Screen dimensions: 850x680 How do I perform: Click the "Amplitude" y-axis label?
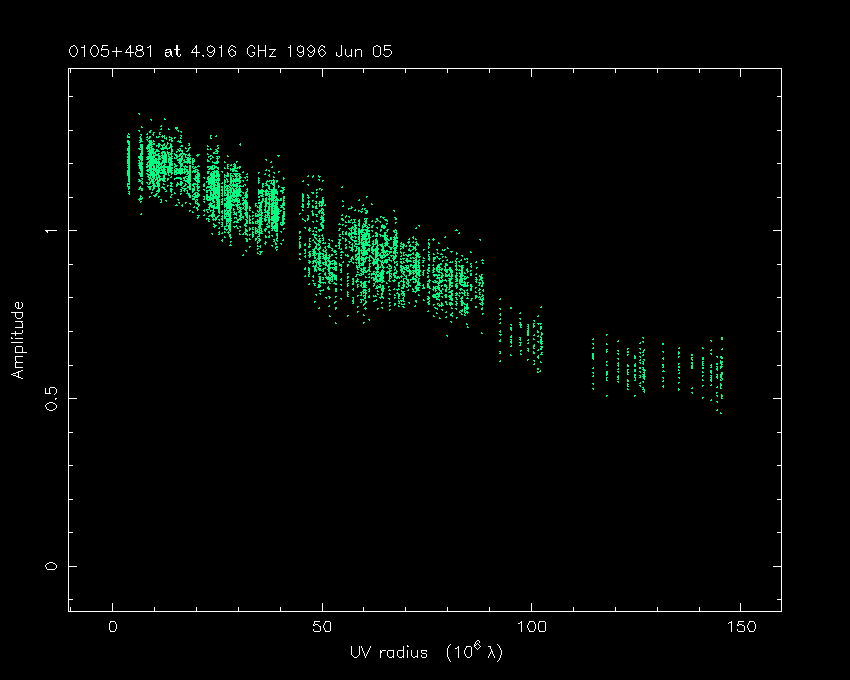17,340
